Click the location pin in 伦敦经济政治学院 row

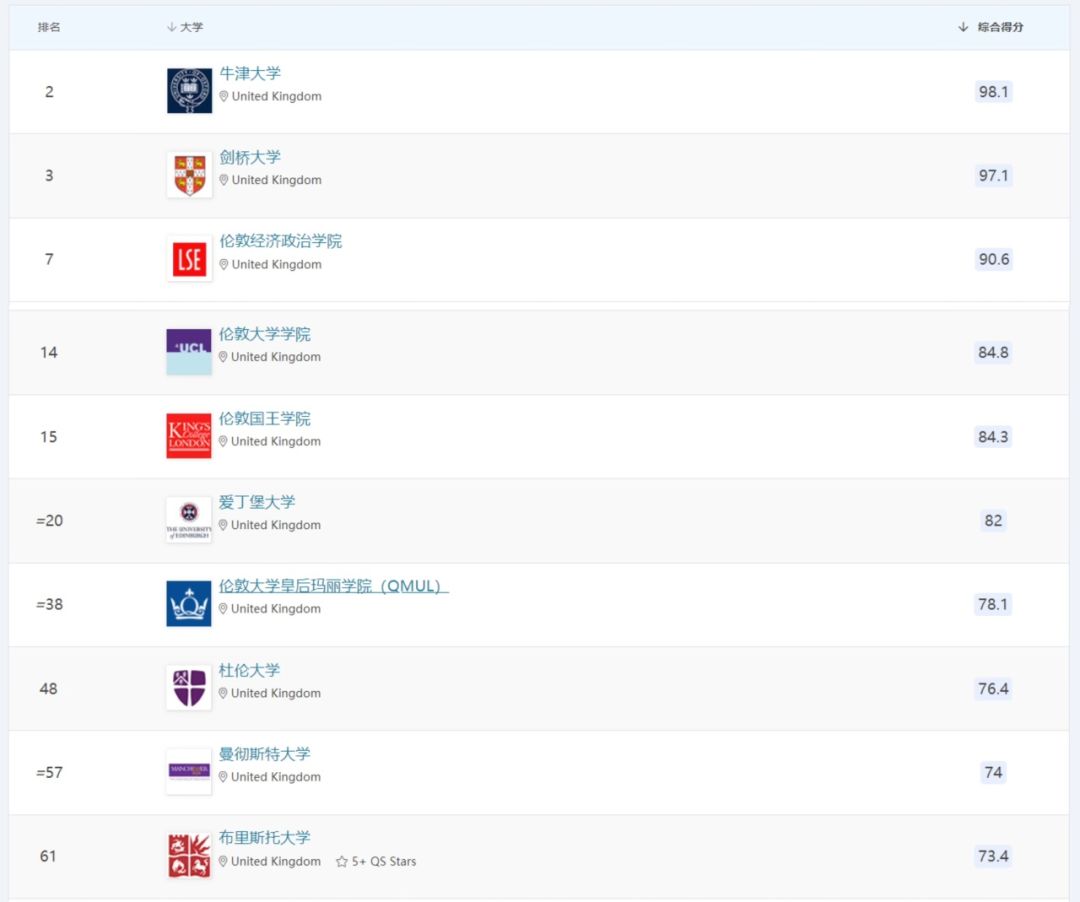click(224, 264)
